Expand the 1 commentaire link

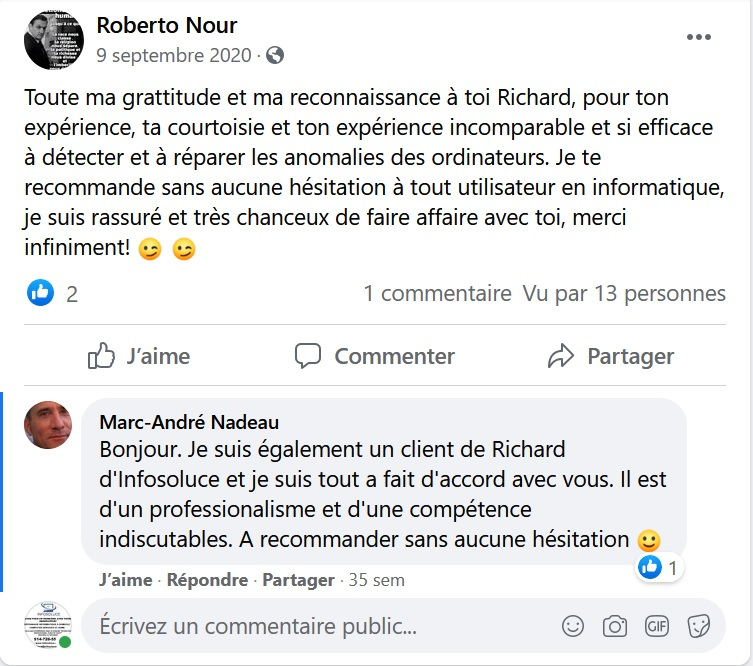[437, 293]
